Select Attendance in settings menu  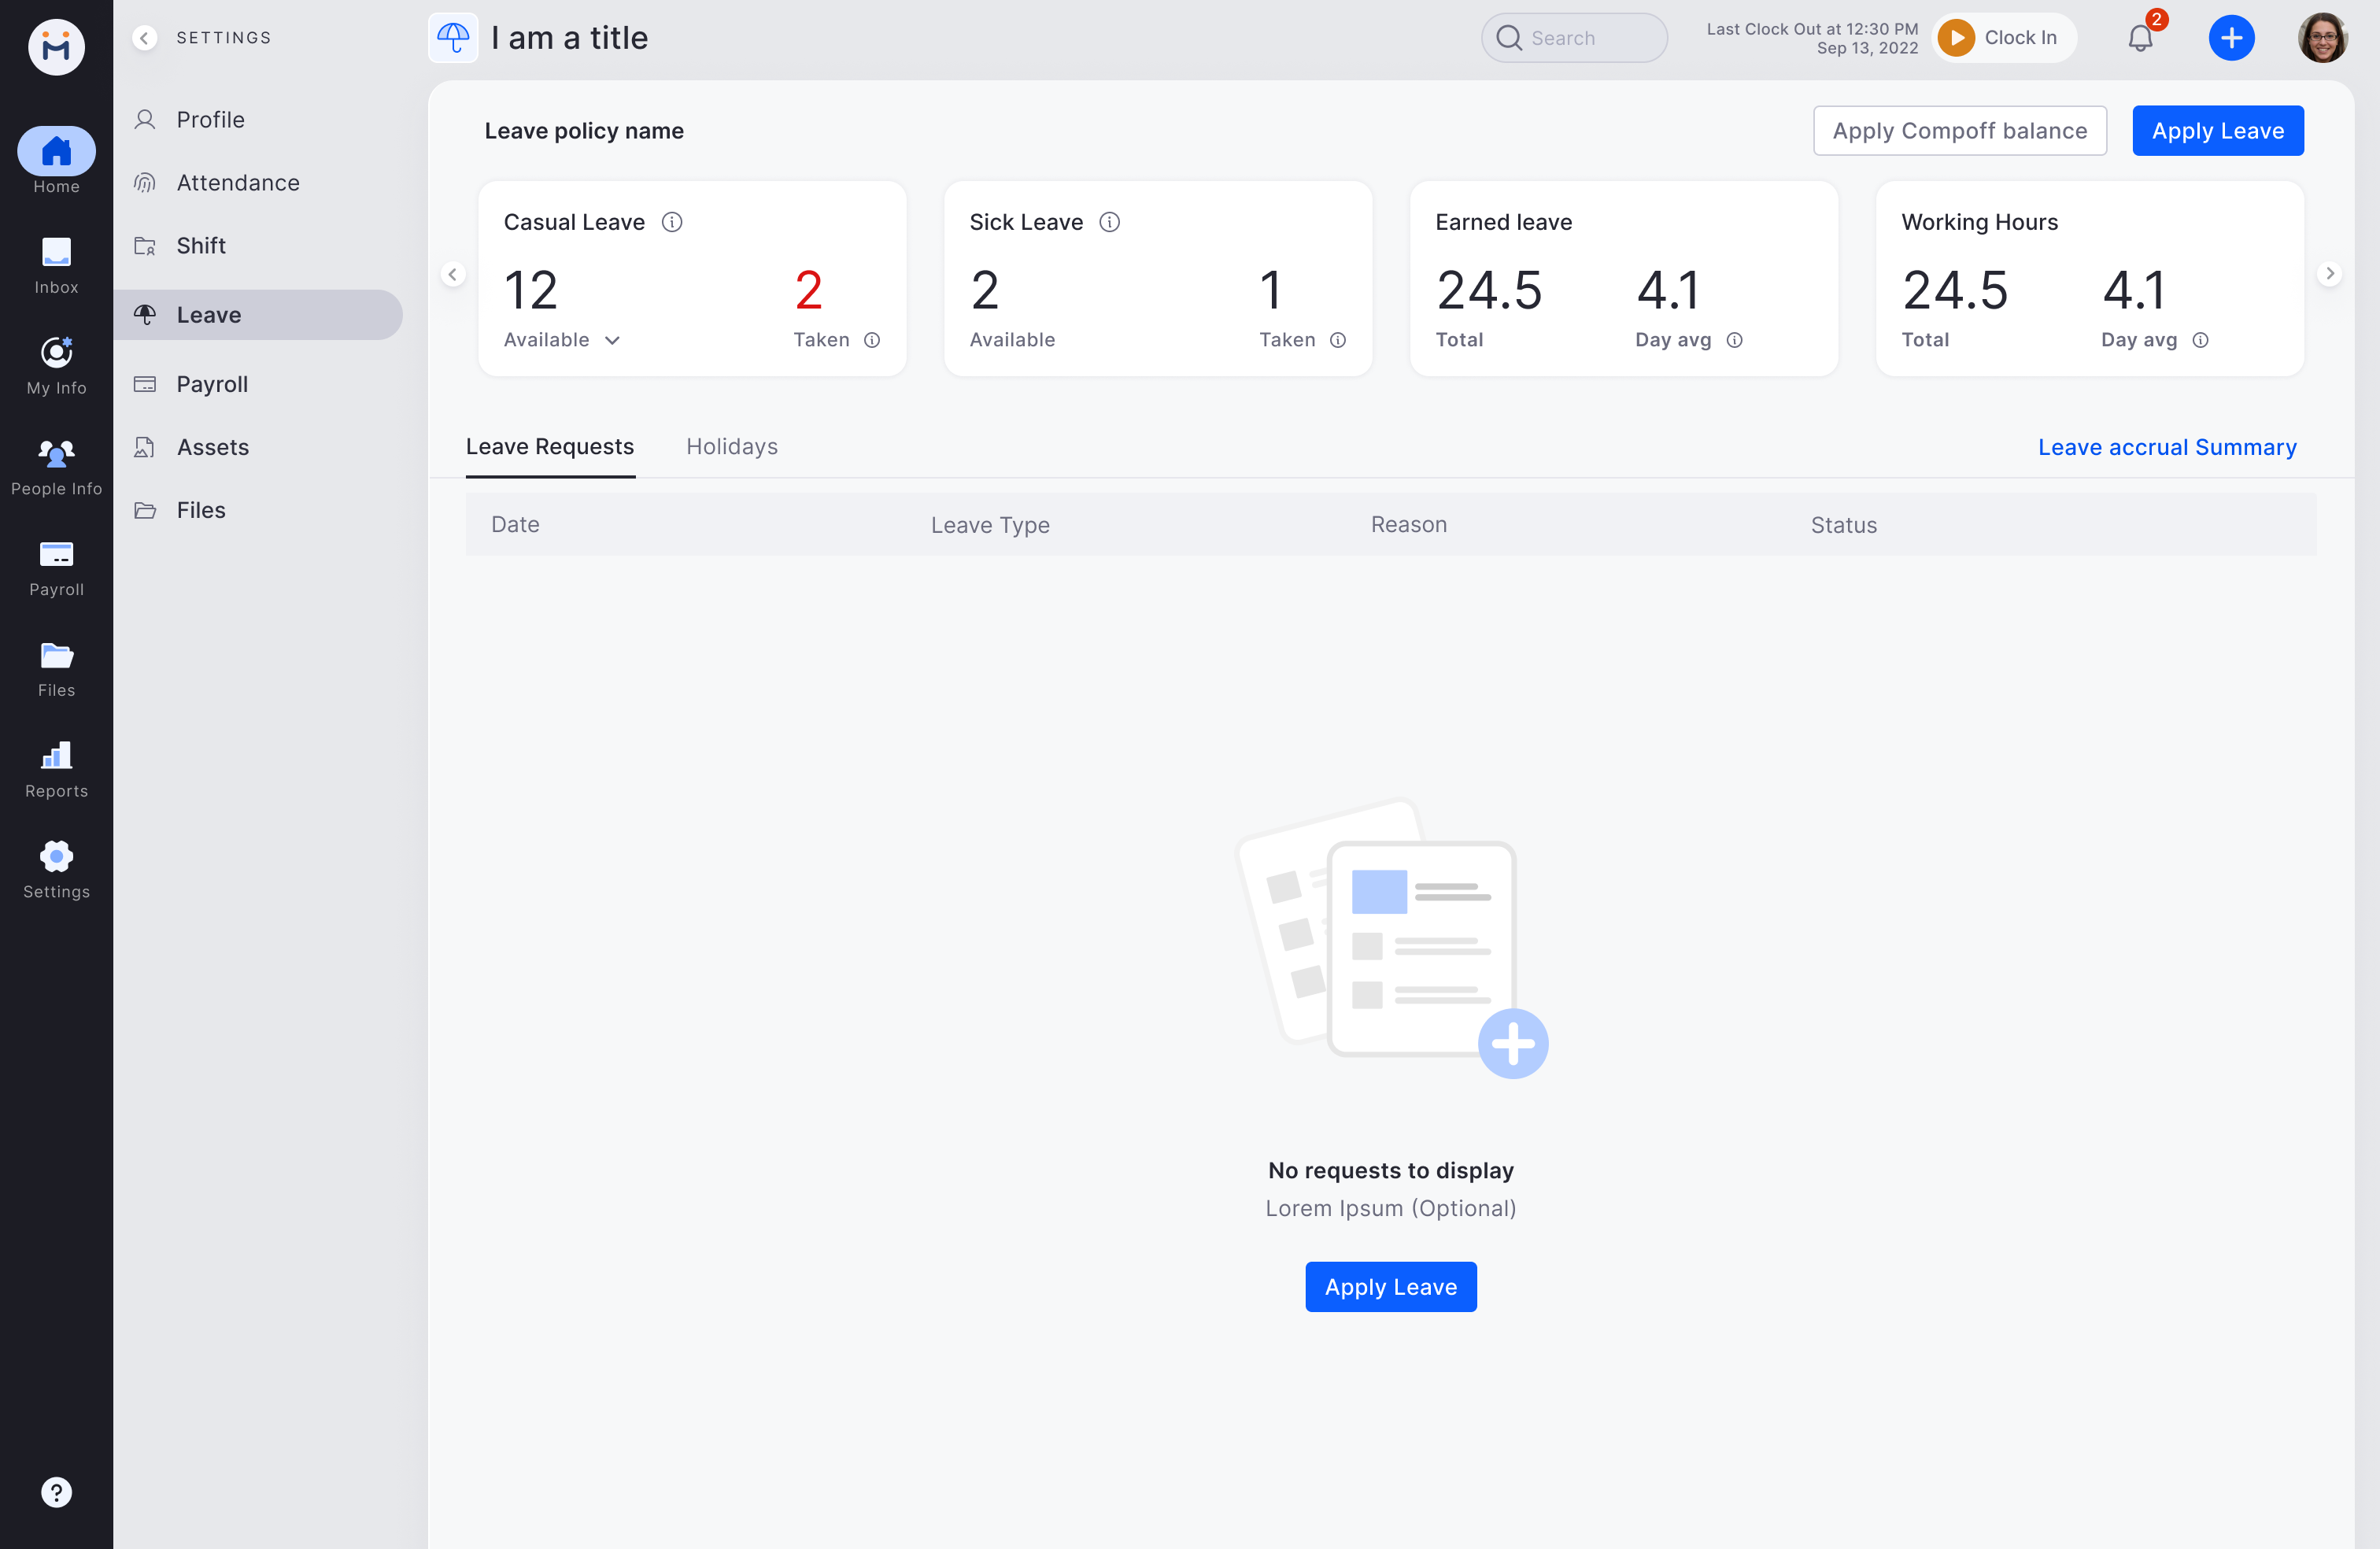click(x=238, y=183)
